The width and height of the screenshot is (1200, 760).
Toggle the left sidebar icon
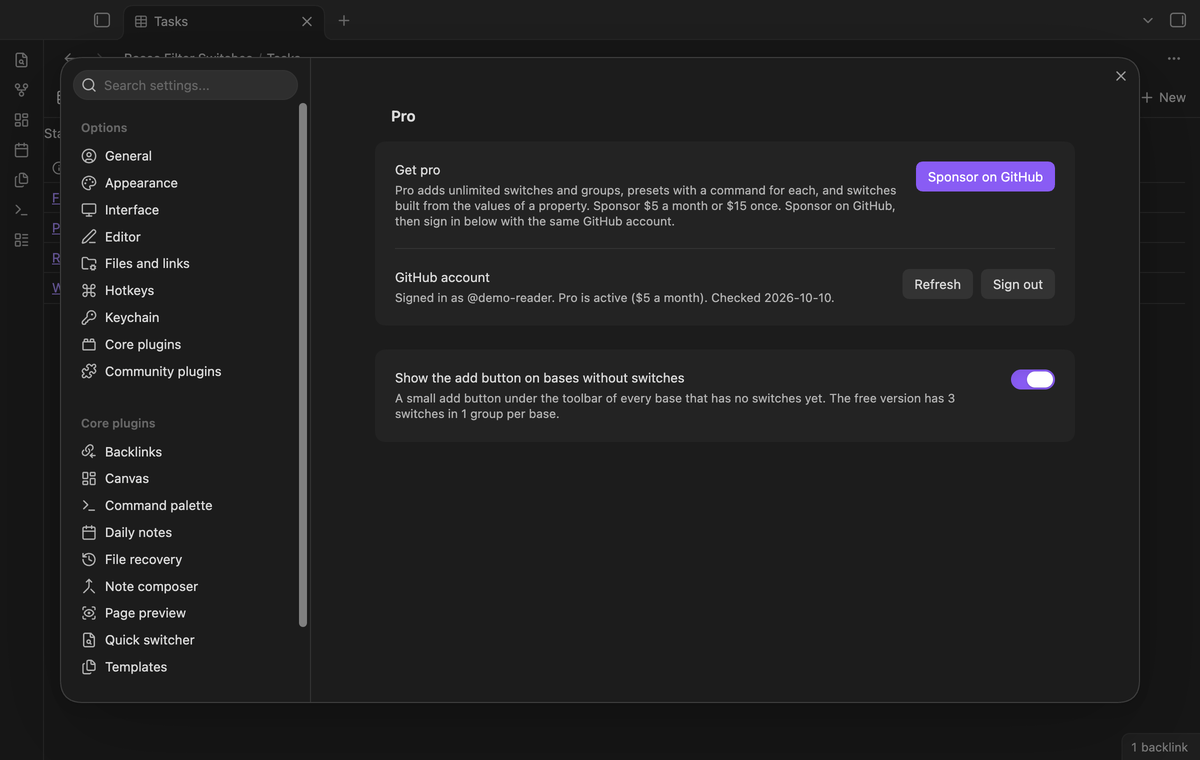coord(101,20)
